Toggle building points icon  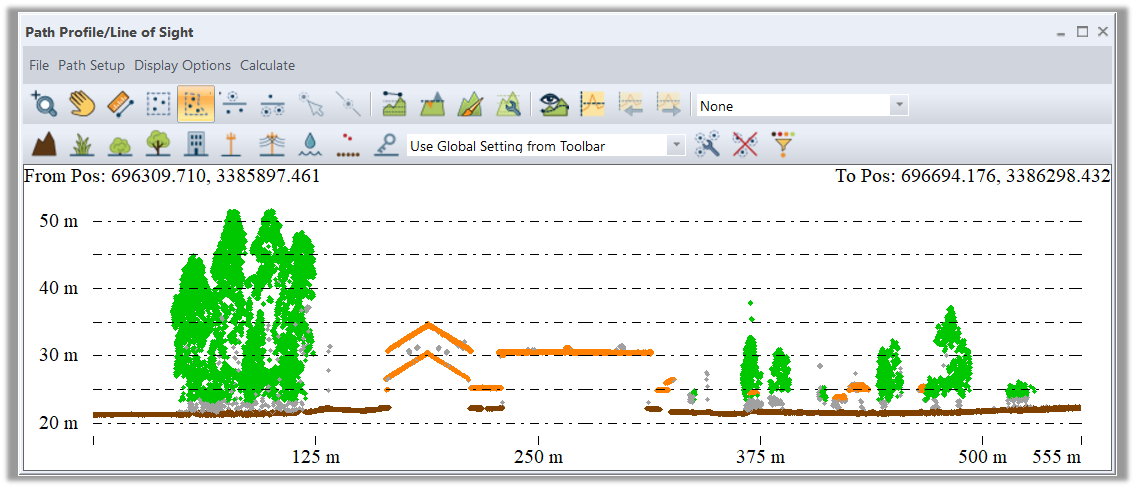pyautogui.click(x=196, y=144)
